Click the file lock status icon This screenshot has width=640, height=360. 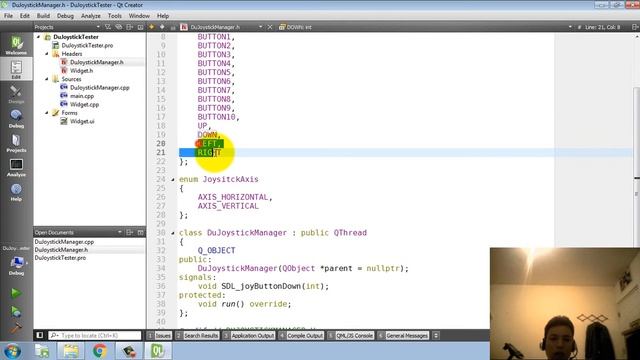(x=173, y=27)
